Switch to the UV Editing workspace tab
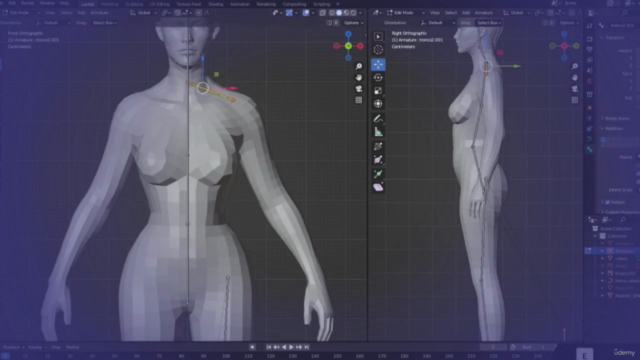The image size is (640, 360). (x=160, y=4)
